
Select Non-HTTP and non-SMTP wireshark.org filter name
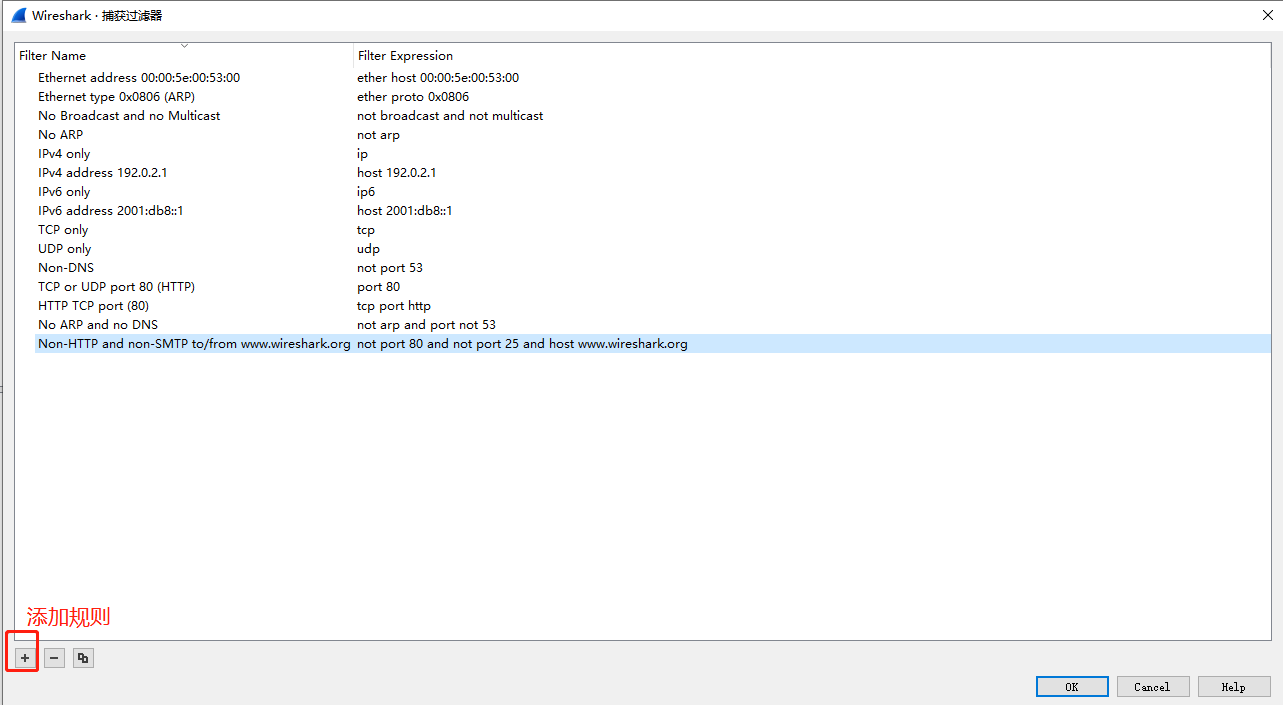(x=194, y=344)
